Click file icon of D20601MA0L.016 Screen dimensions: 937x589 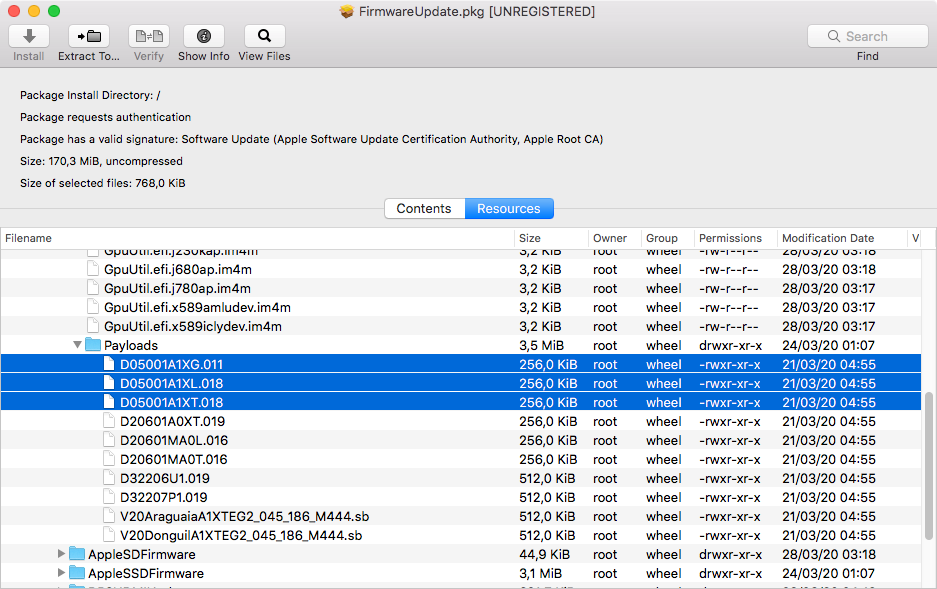[x=109, y=440]
